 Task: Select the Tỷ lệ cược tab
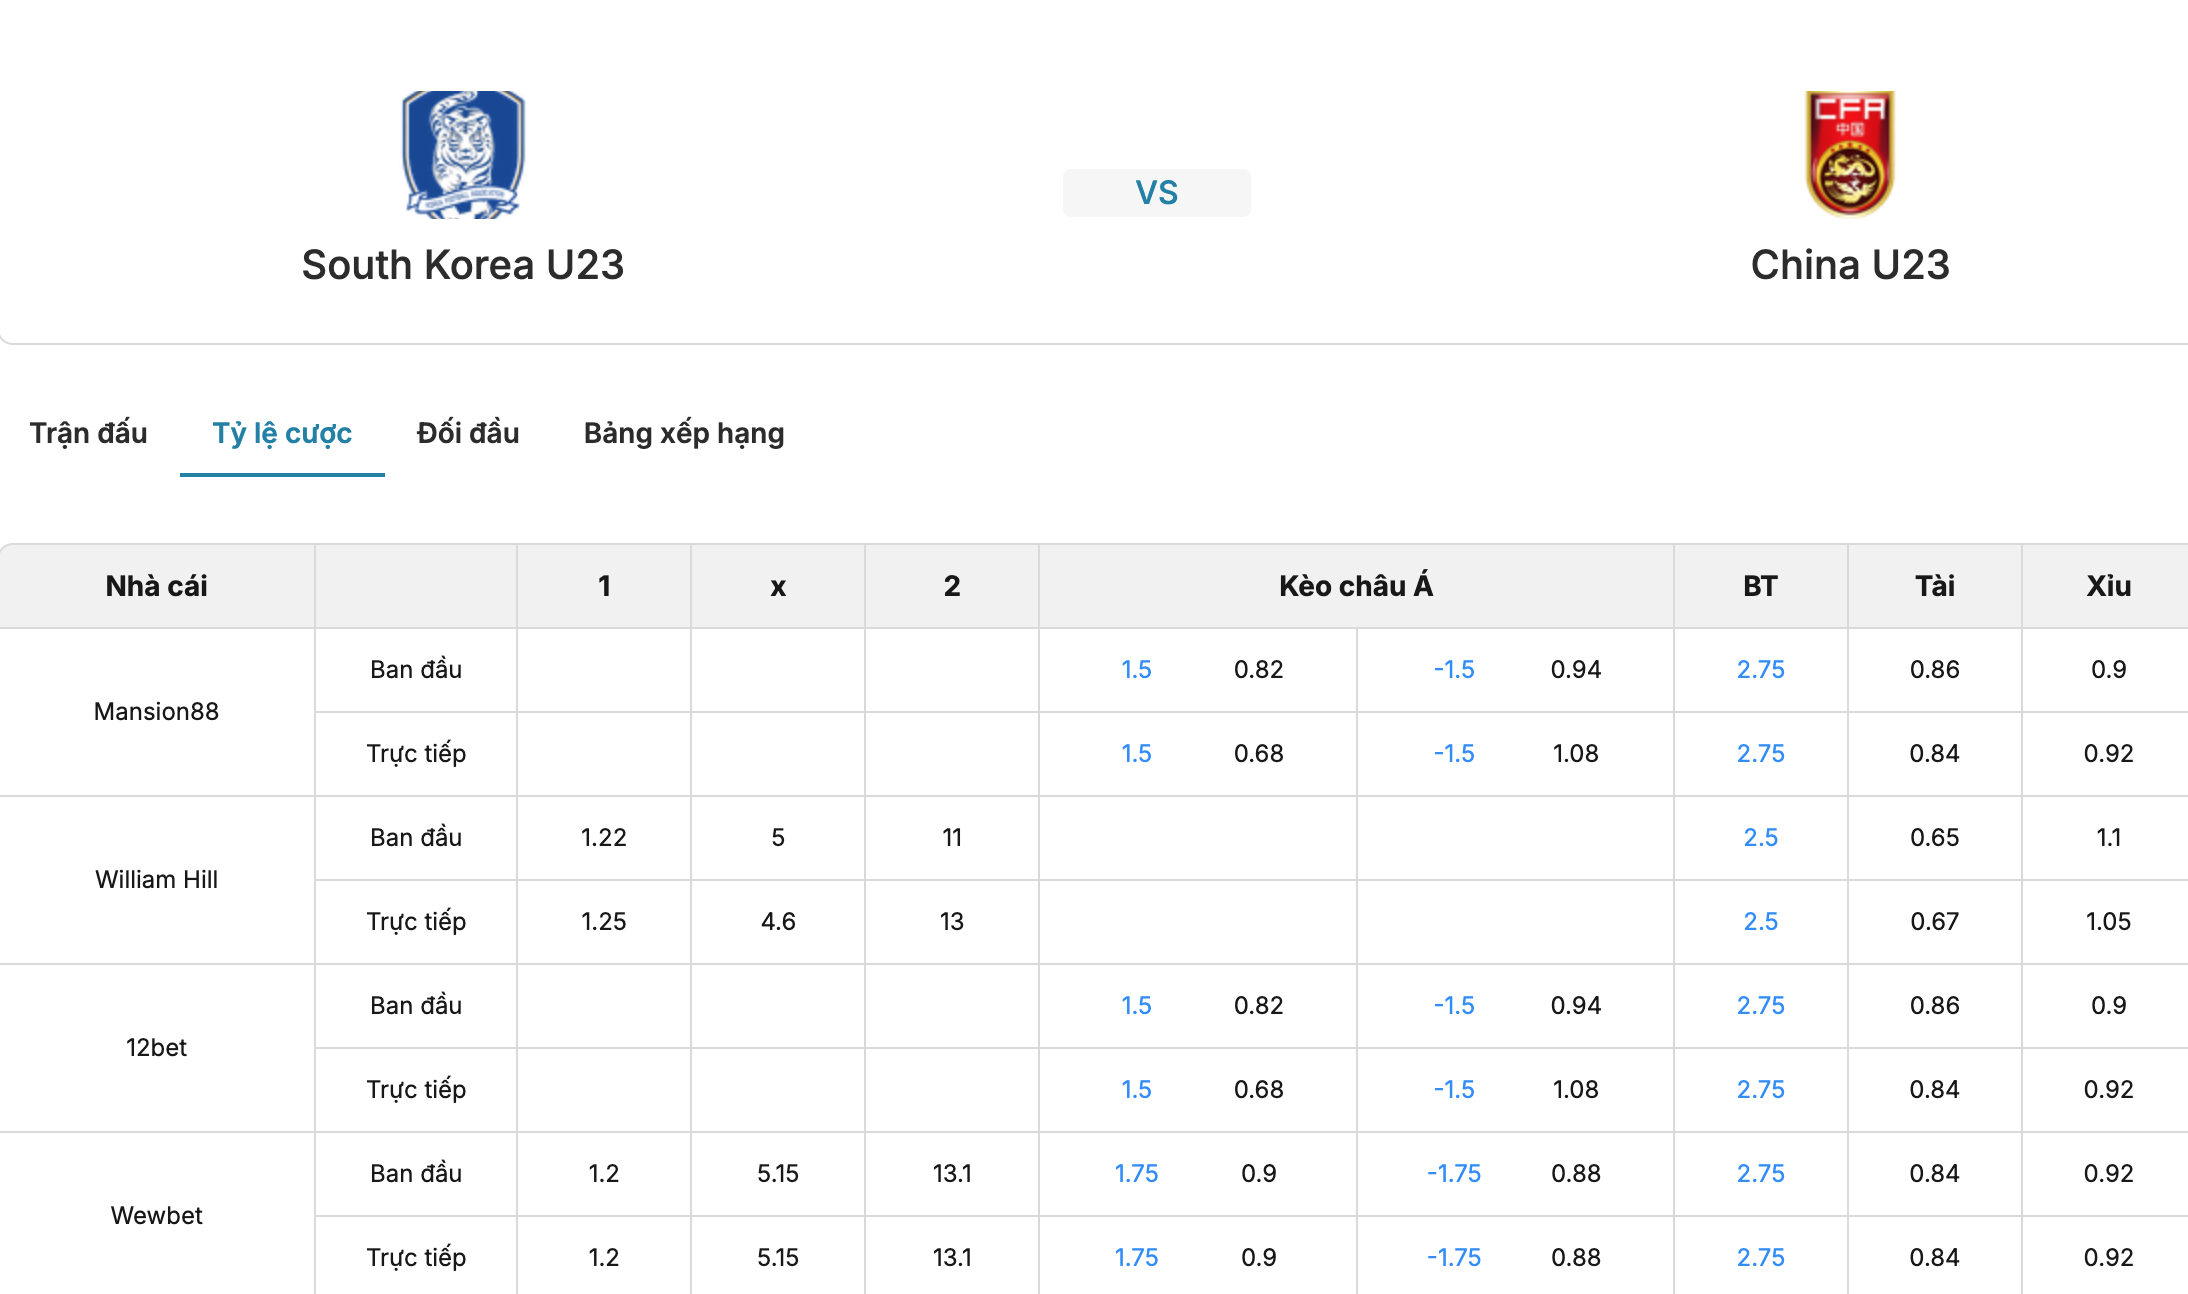[x=282, y=433]
